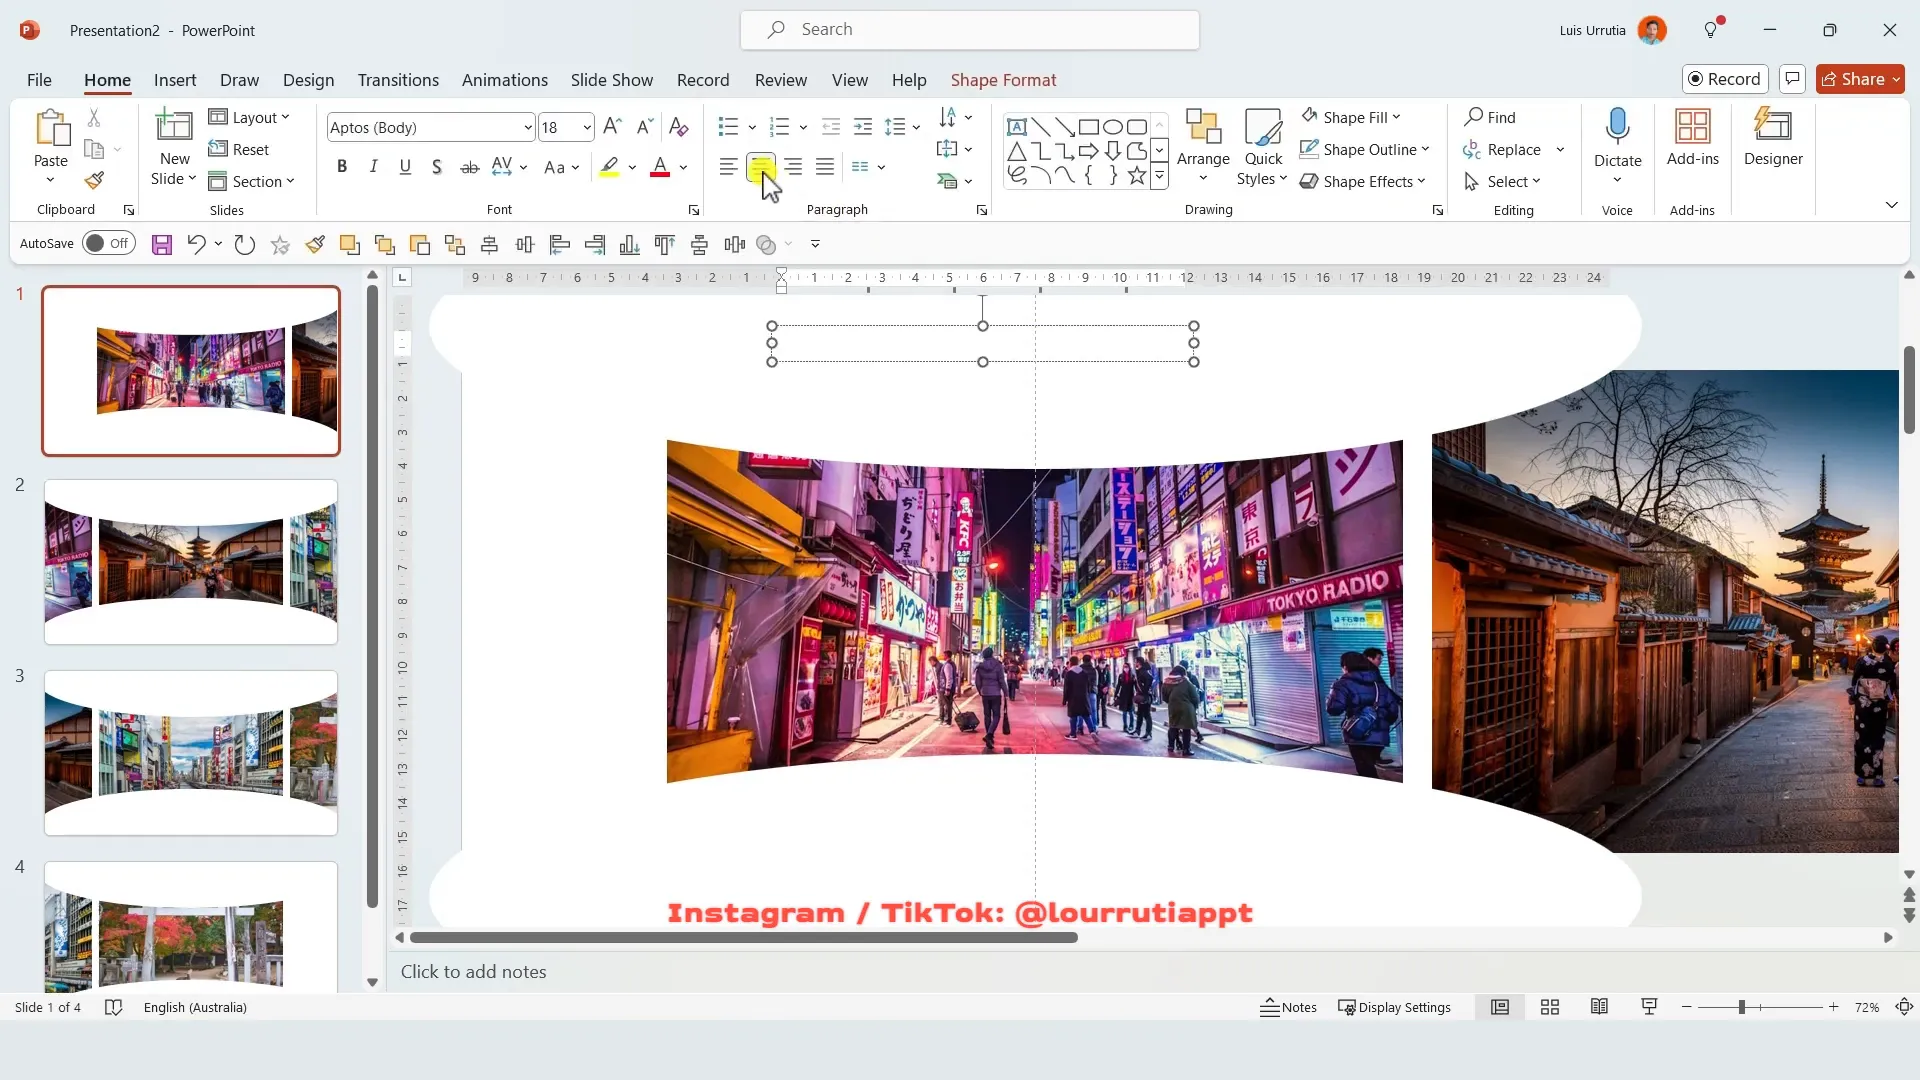Screen dimensions: 1920x1080
Task: Click the Search box in title bar
Action: (x=969, y=30)
